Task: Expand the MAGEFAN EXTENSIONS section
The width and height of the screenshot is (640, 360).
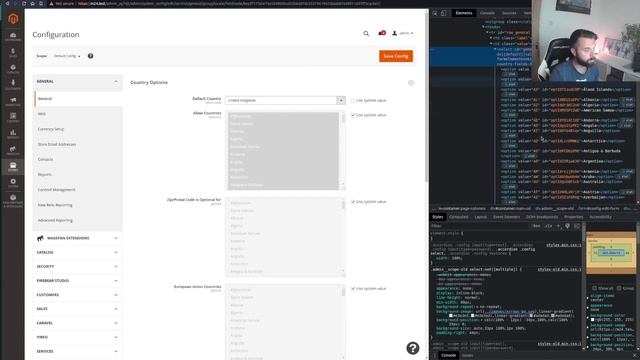Action: coord(78,238)
